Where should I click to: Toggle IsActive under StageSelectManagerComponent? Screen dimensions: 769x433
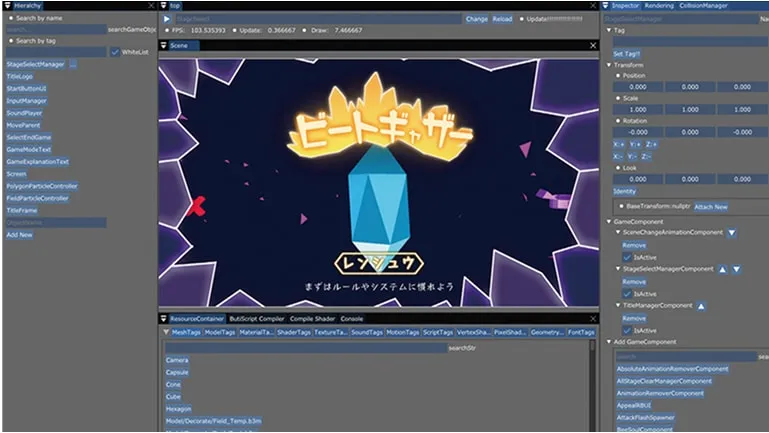[627, 294]
